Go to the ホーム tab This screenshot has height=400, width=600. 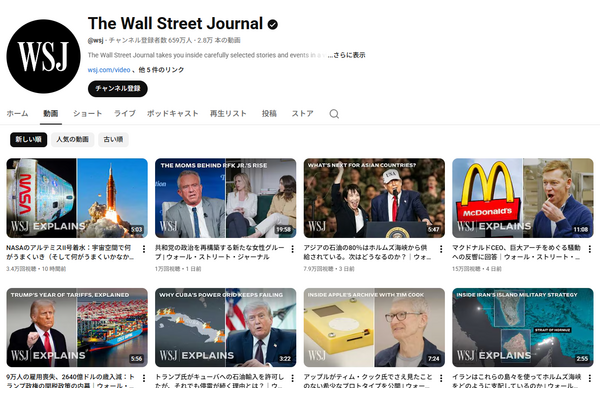[x=17, y=113]
